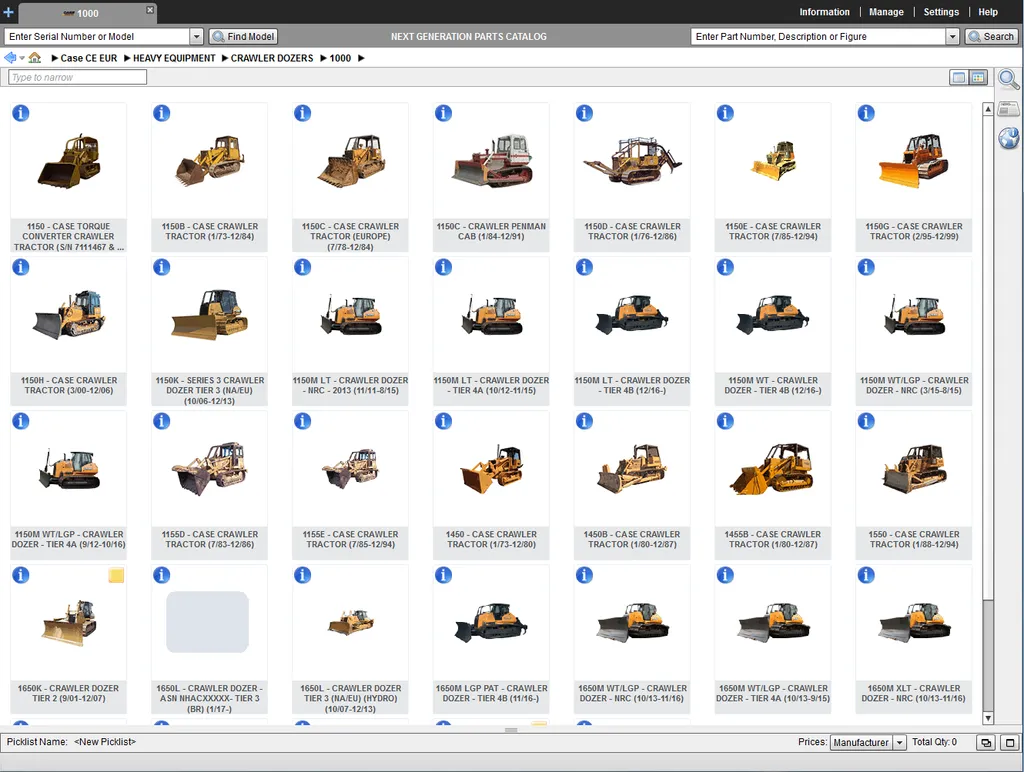Click the info icon on the 1150C Penman Cab card

443,113
